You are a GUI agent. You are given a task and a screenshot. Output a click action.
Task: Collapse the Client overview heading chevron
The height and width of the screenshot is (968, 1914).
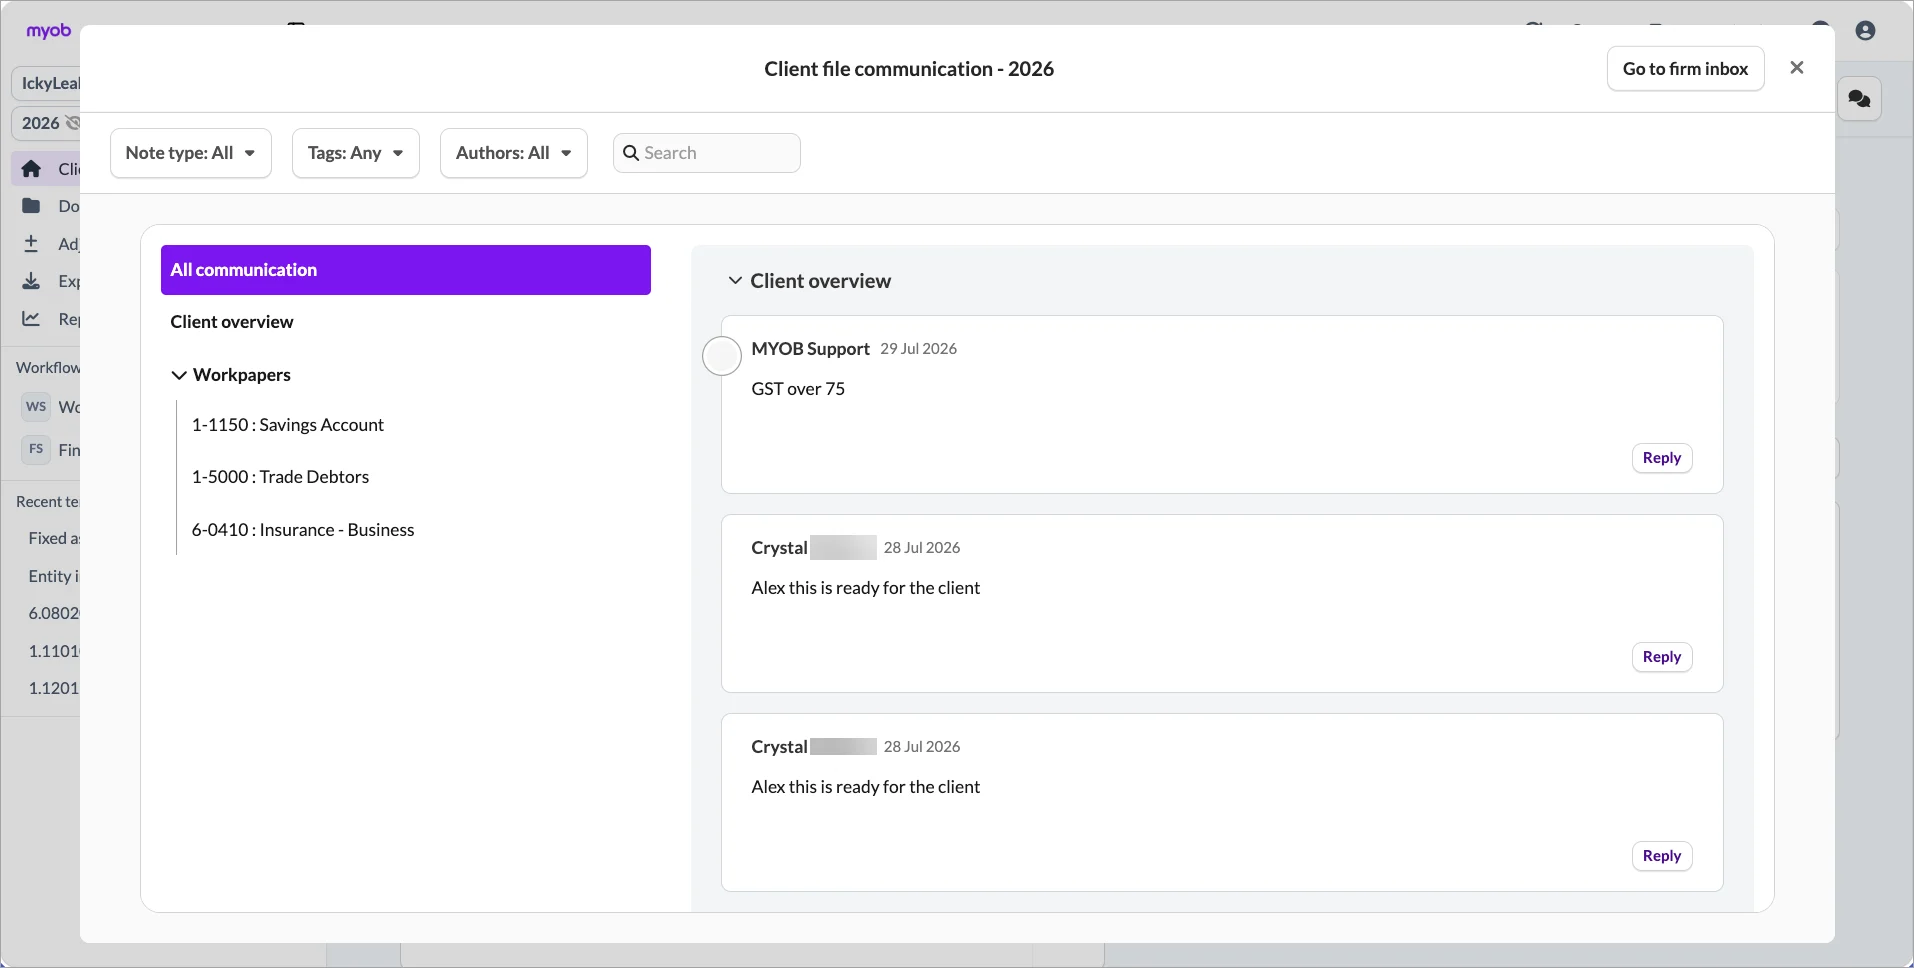(x=735, y=281)
